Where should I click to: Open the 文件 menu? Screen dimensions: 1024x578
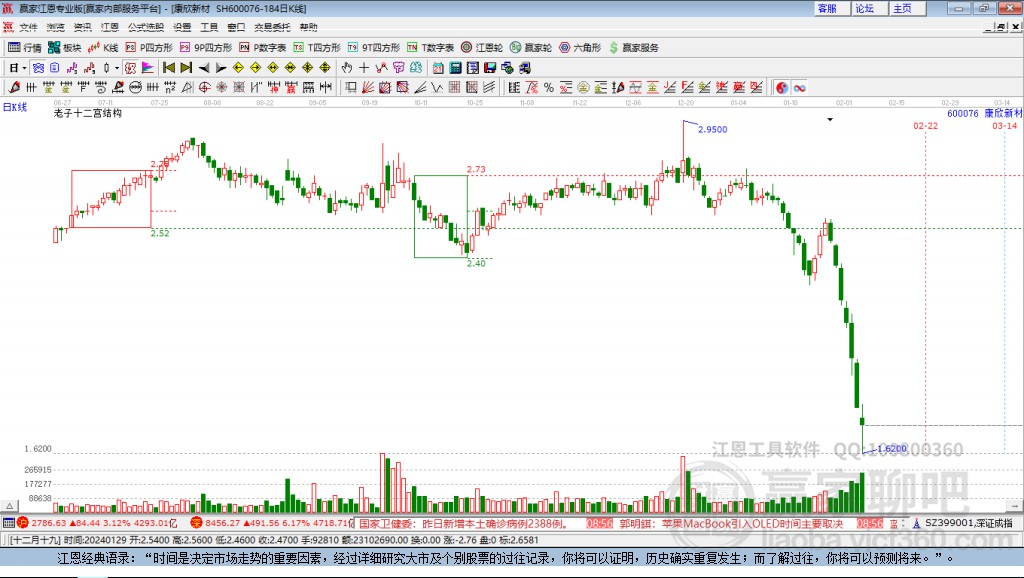click(29, 27)
